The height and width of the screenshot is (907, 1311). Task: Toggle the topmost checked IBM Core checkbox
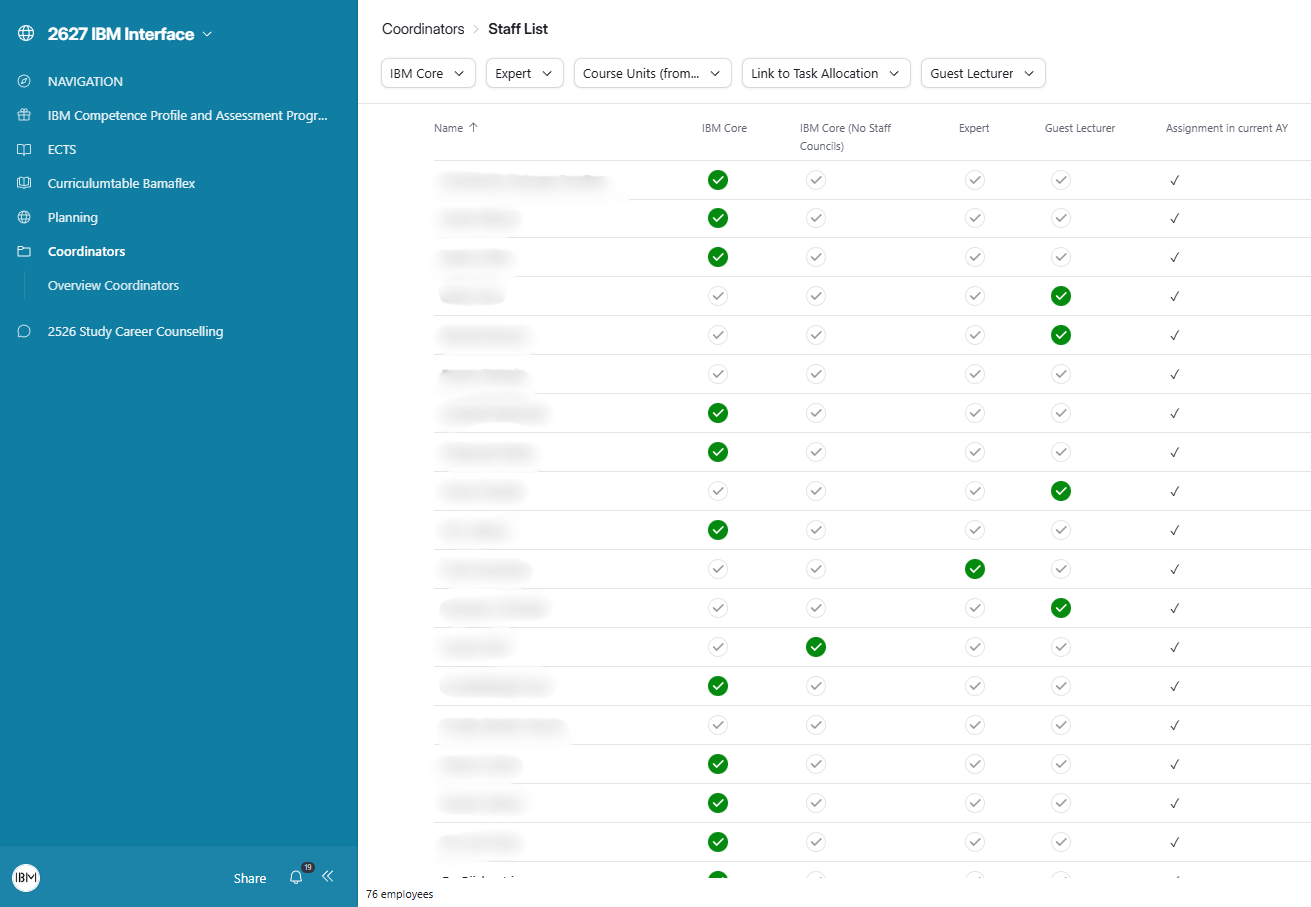(x=717, y=180)
